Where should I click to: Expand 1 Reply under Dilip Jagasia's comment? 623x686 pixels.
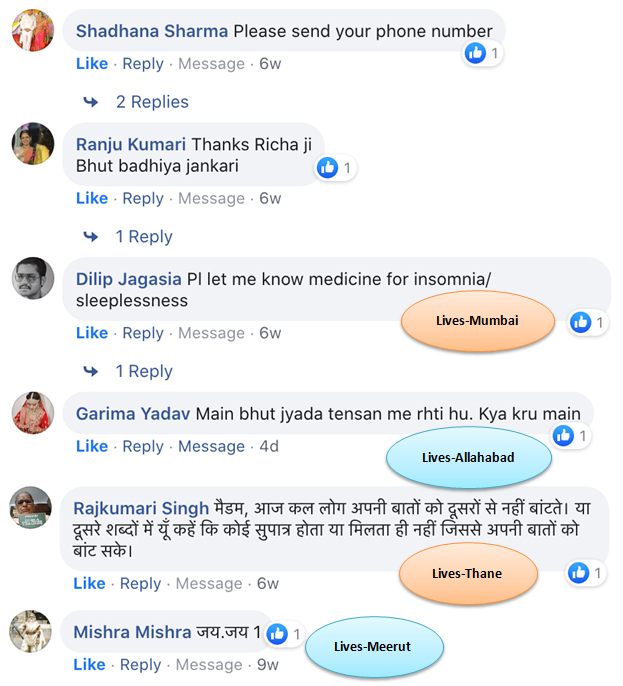(x=144, y=371)
